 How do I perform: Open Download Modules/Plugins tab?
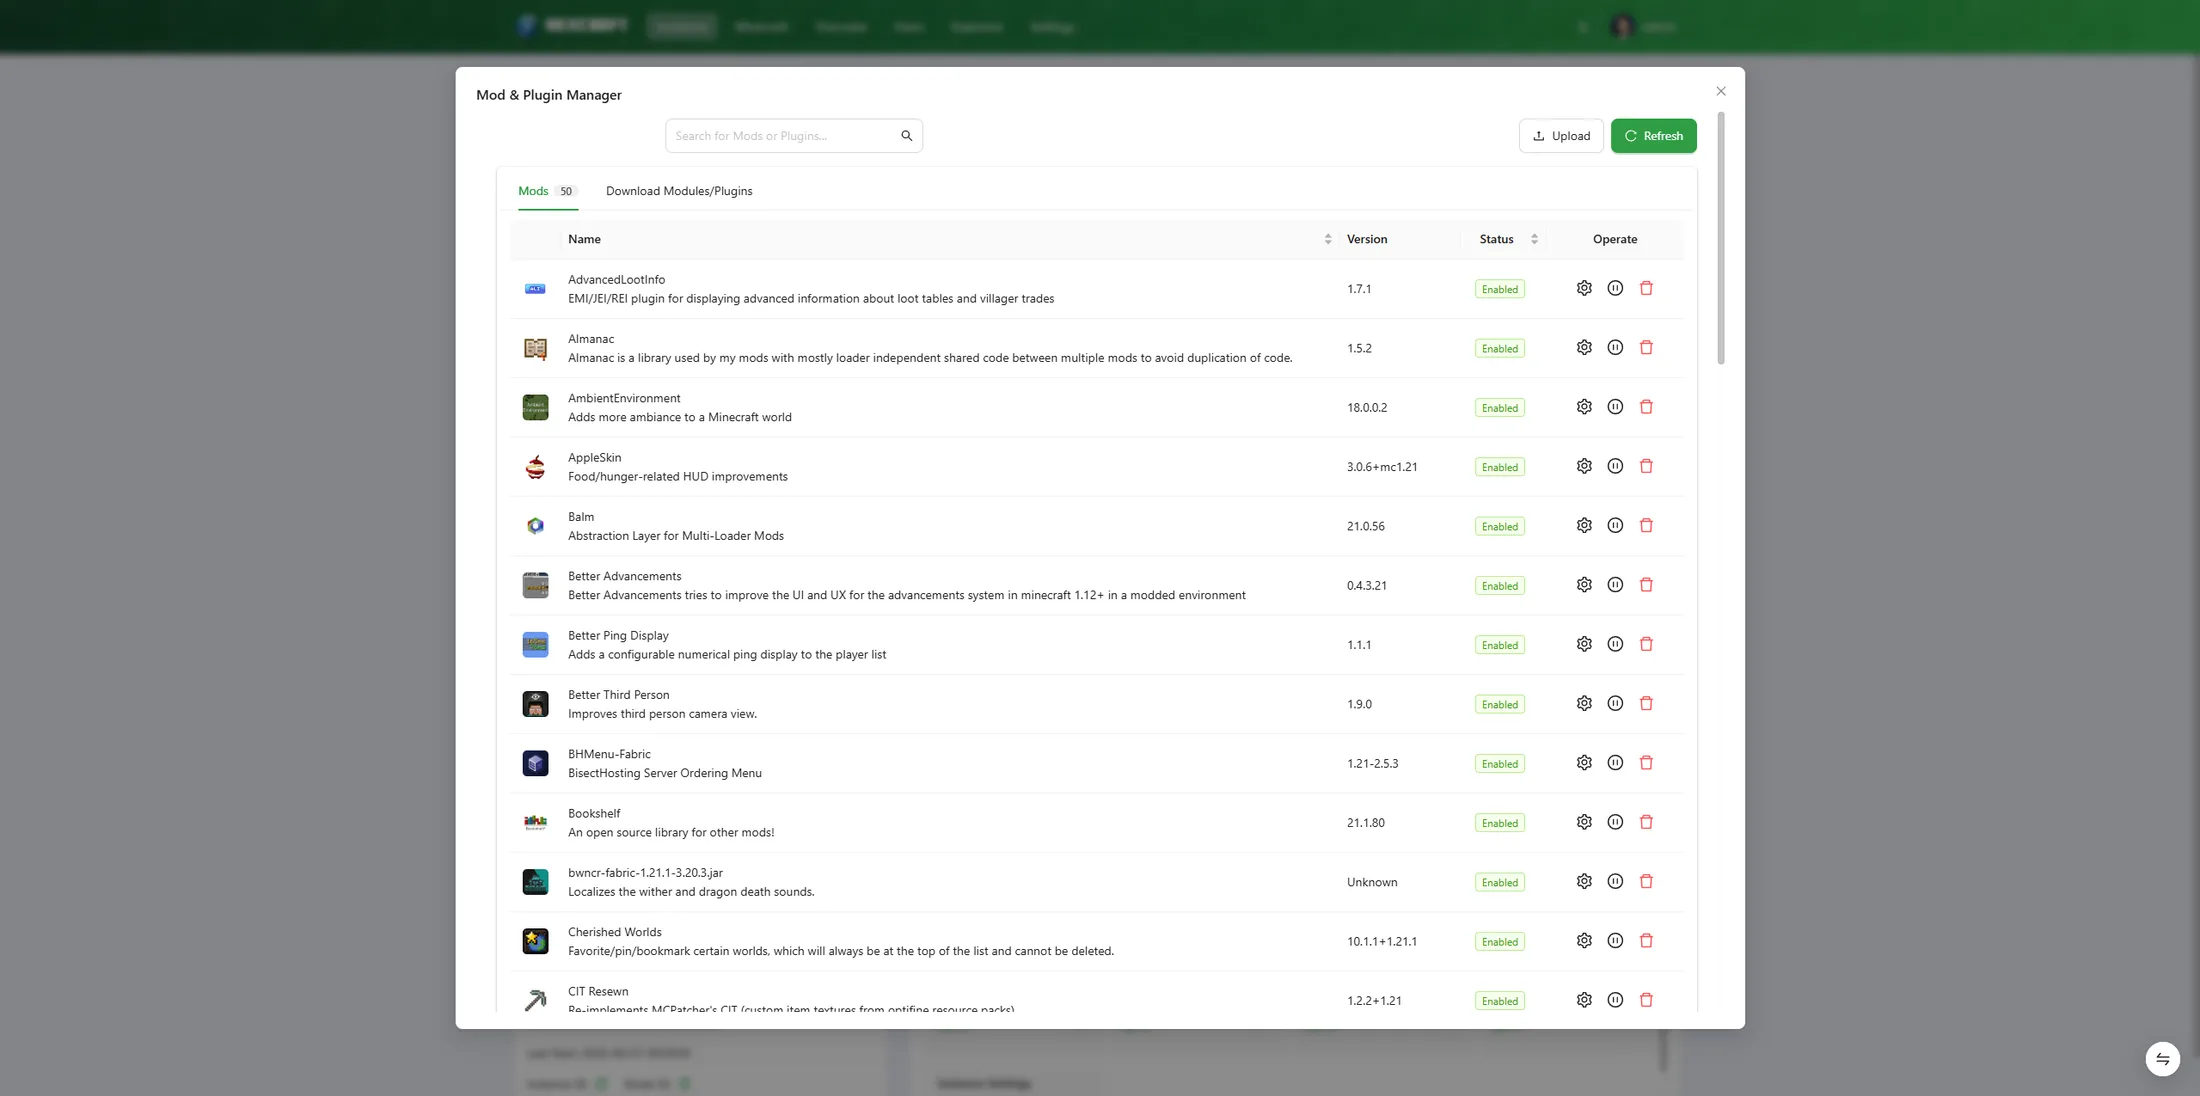point(679,191)
